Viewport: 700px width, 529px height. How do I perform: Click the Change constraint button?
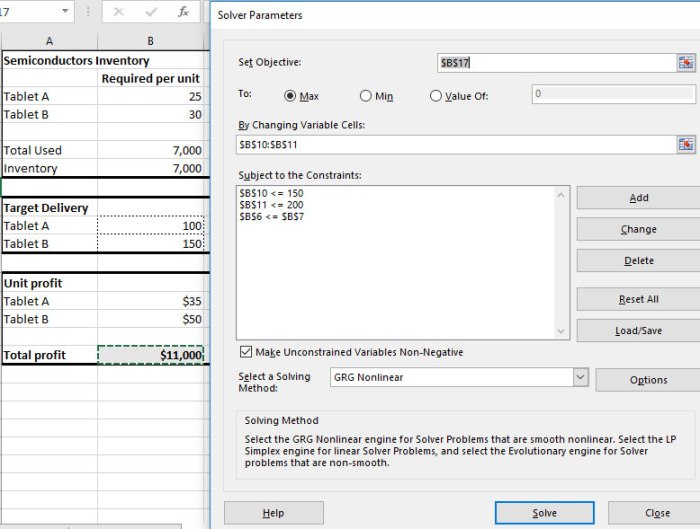click(639, 229)
